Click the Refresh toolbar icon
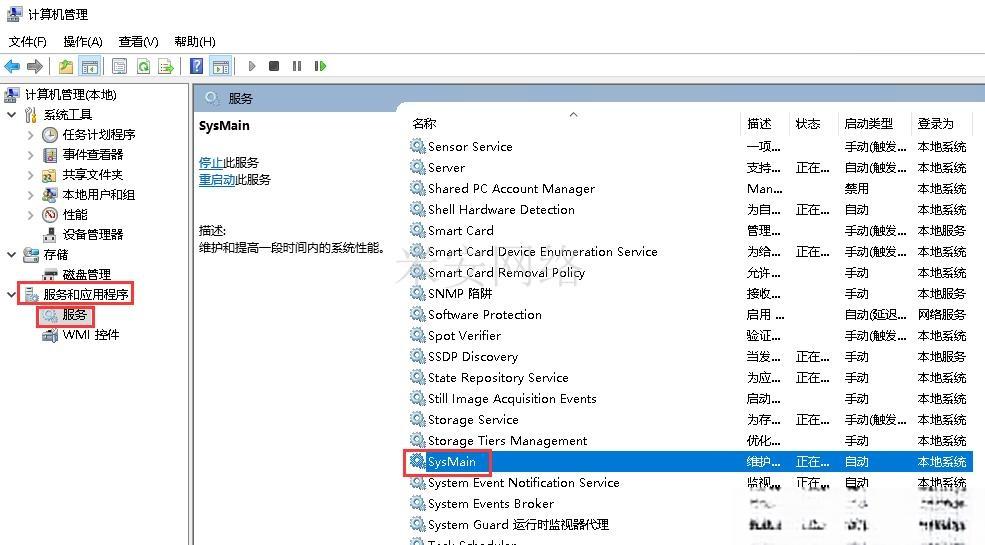Viewport: 985px width, 545px height. pyautogui.click(x=143, y=66)
